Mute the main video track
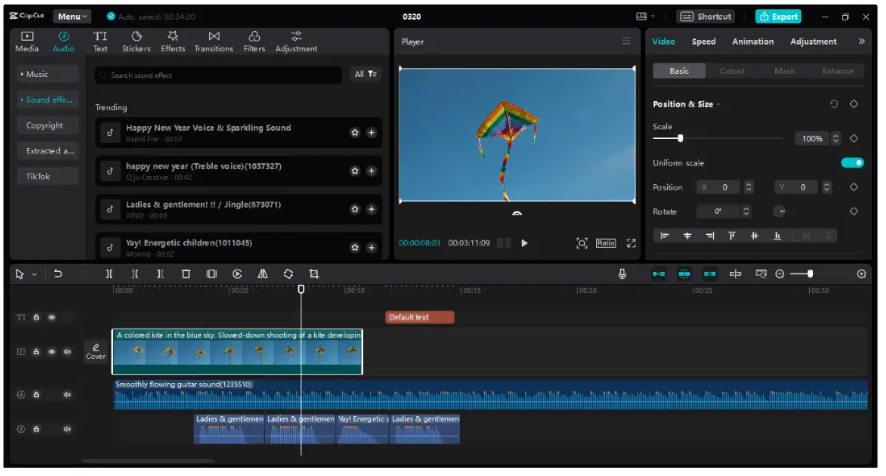This screenshot has height=476, width=886. 67,352
